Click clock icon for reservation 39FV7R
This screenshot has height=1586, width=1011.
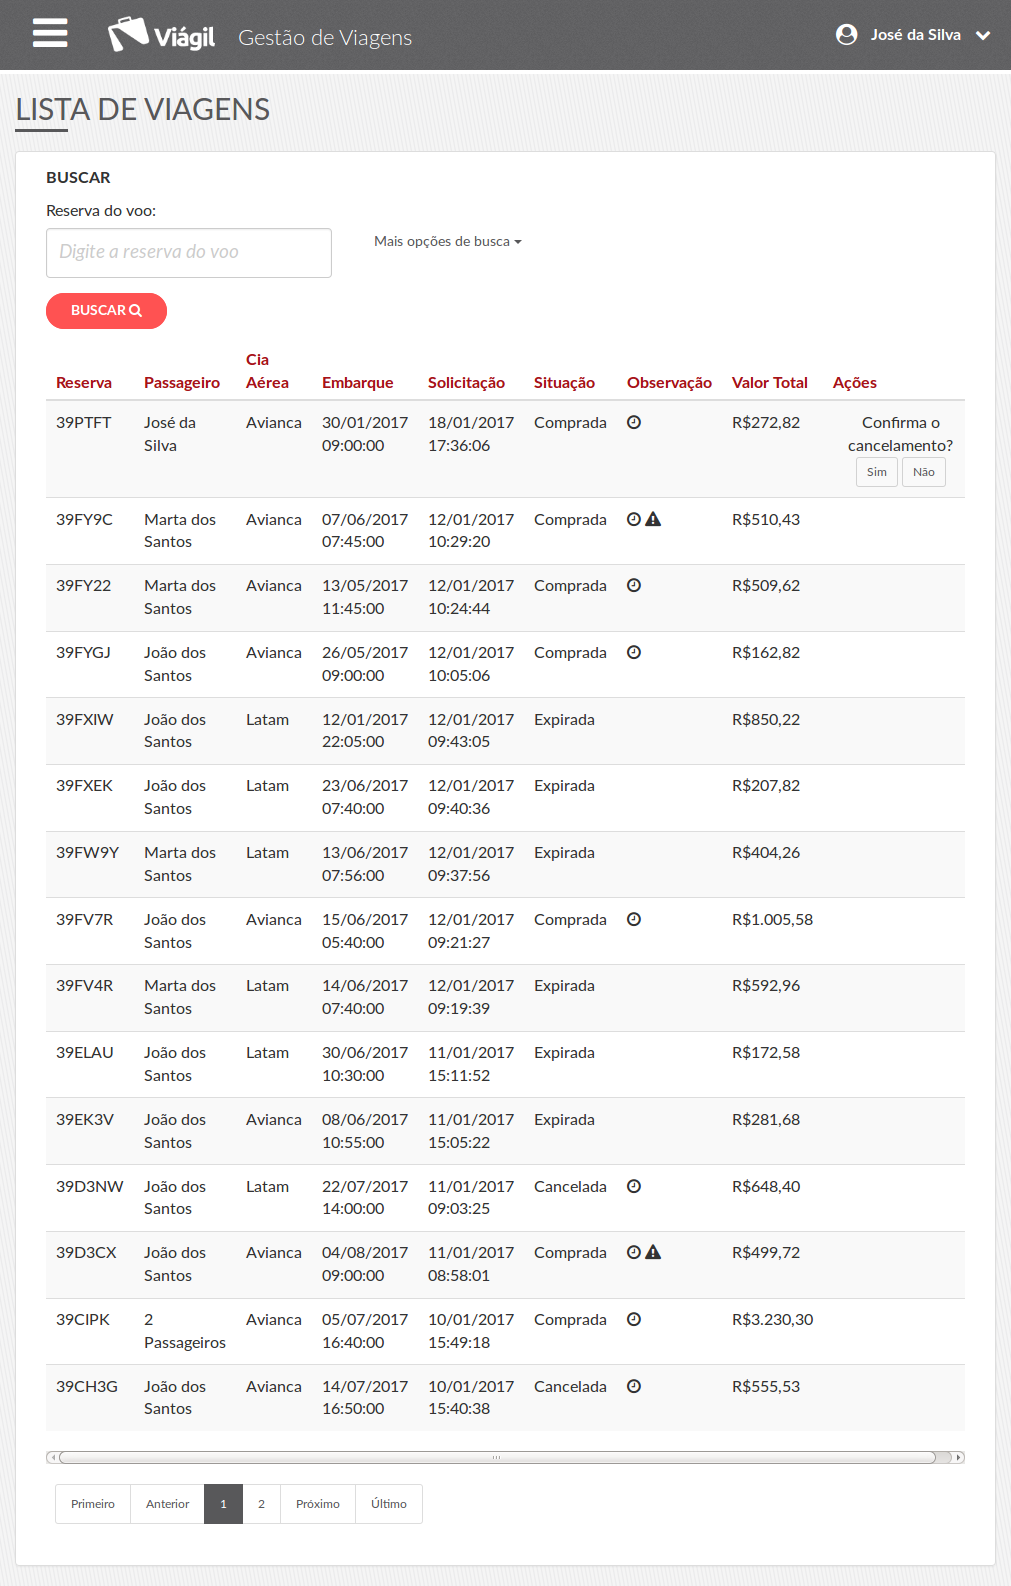634,920
